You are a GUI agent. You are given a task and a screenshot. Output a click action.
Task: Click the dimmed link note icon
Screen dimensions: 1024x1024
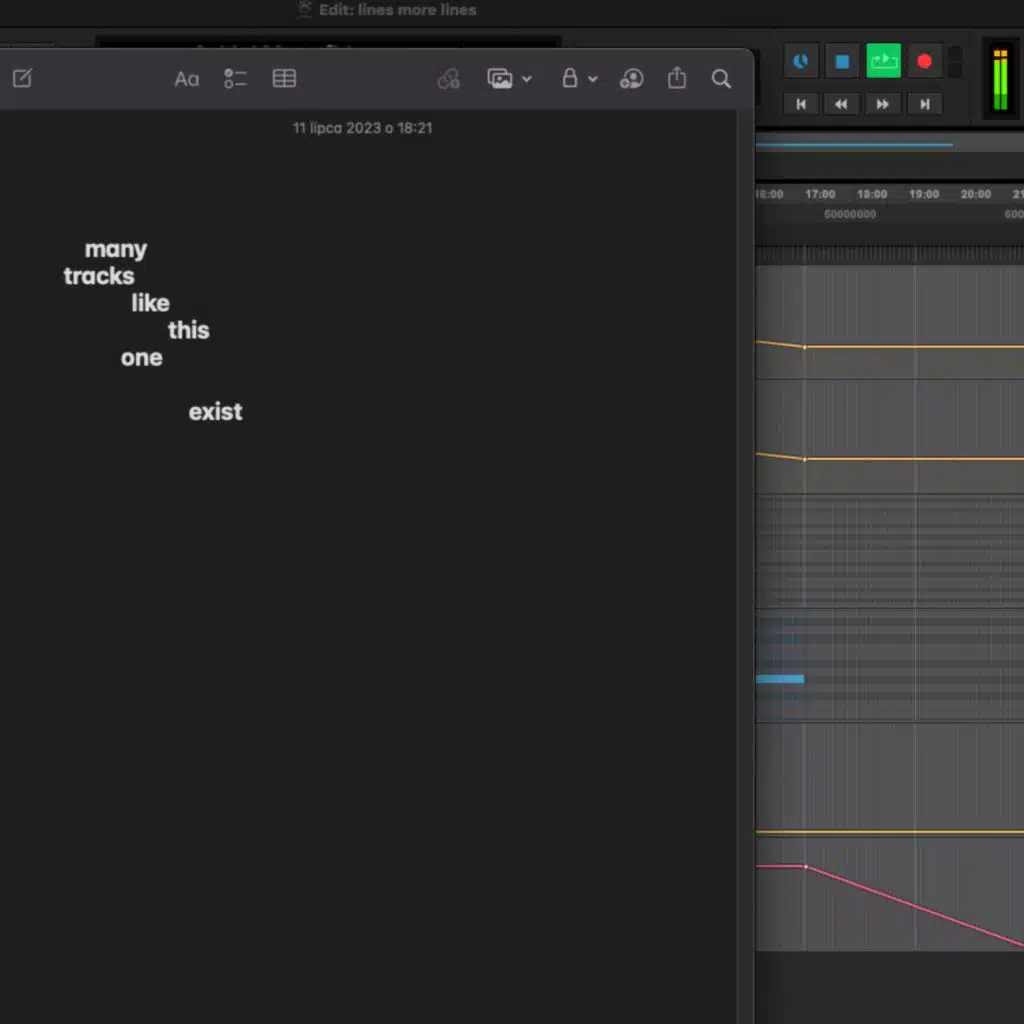(449, 79)
